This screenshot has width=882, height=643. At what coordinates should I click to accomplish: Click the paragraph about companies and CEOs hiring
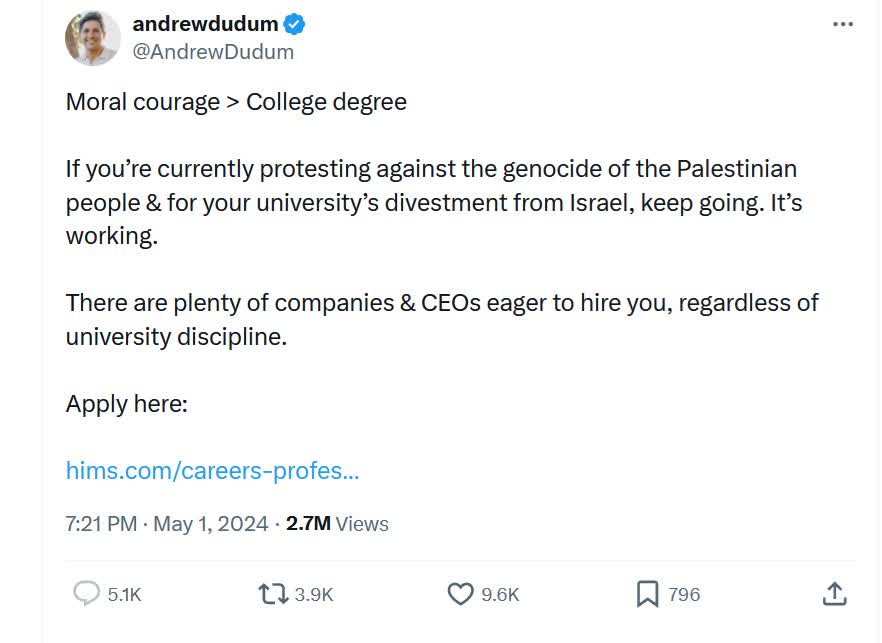pos(442,319)
